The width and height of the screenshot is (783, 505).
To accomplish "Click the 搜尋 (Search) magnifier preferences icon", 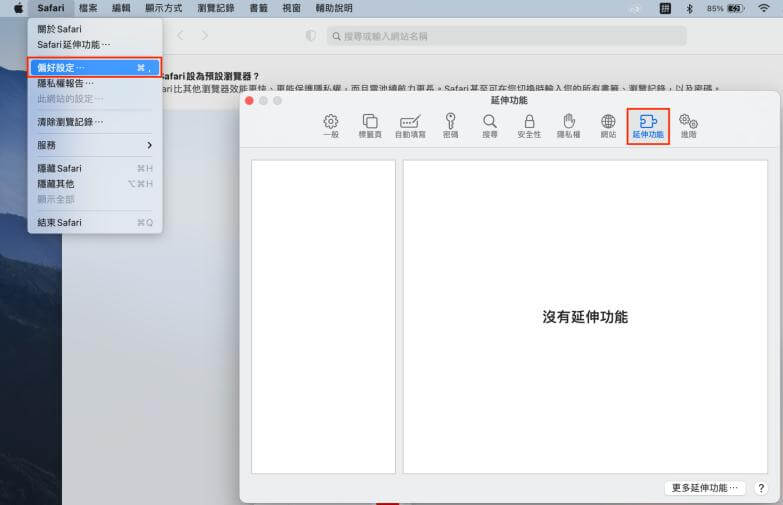I will pyautogui.click(x=489, y=125).
